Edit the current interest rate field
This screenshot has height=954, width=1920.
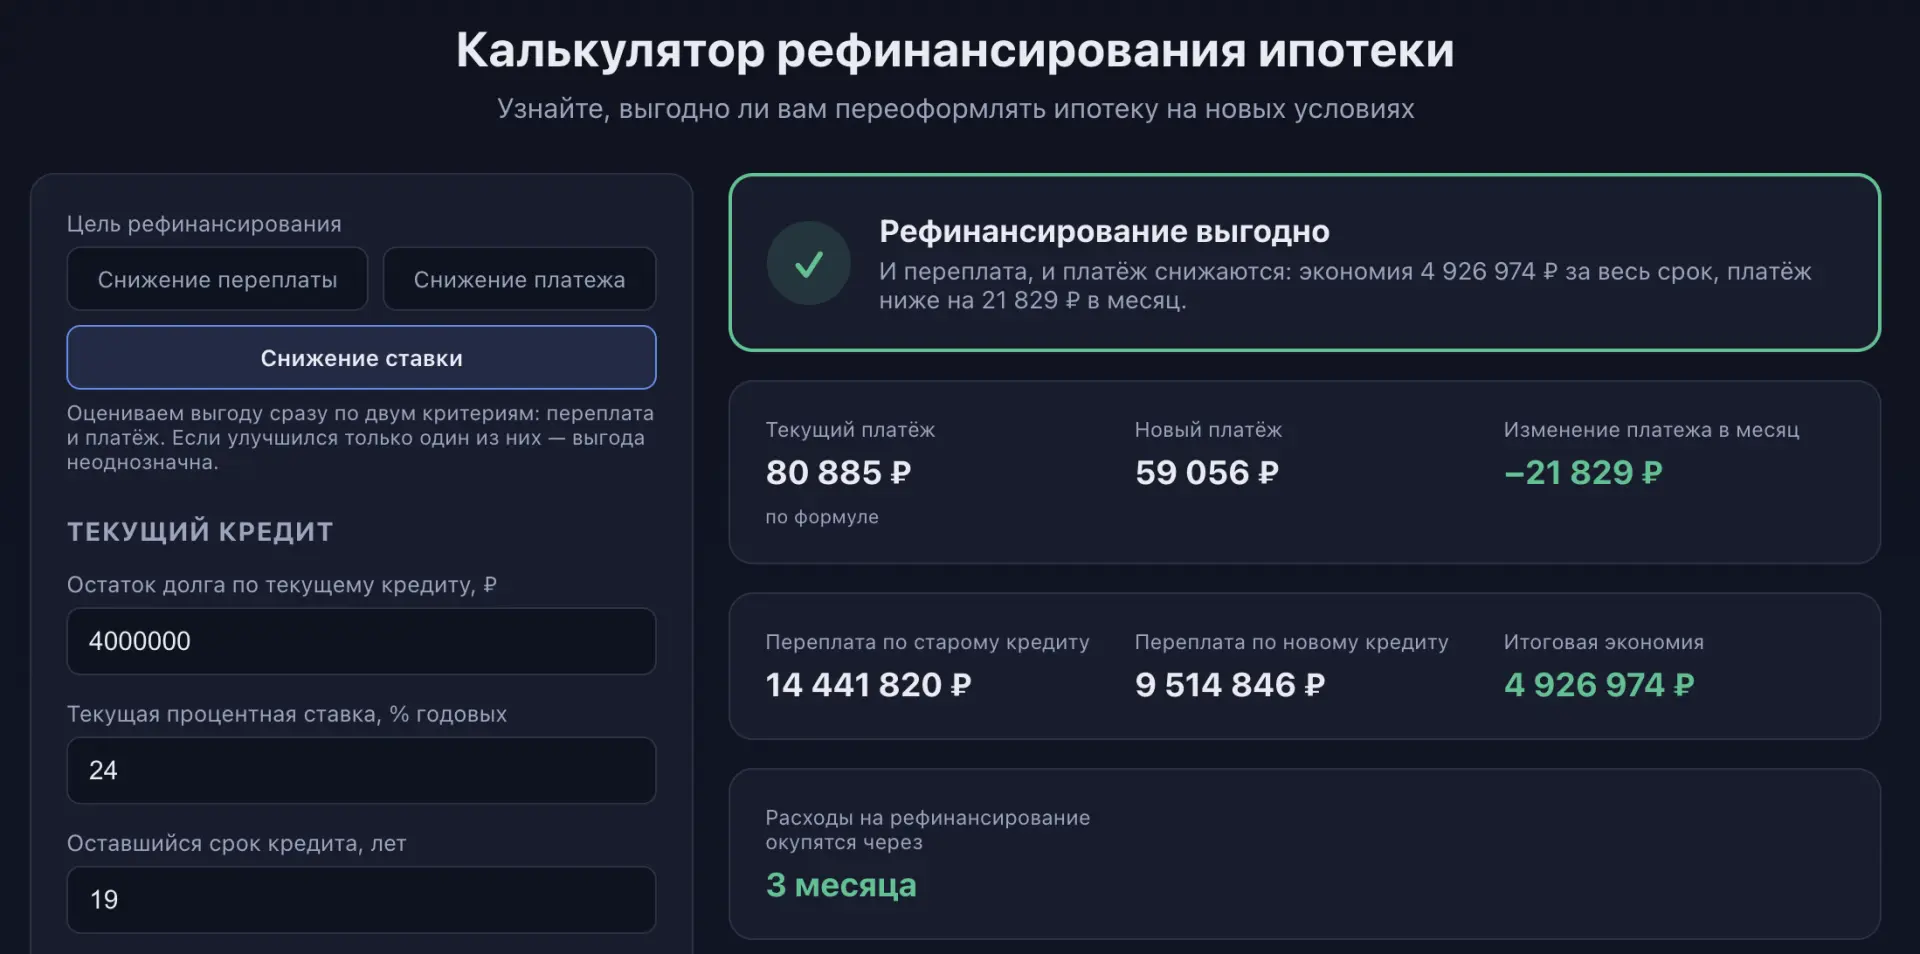(361, 770)
